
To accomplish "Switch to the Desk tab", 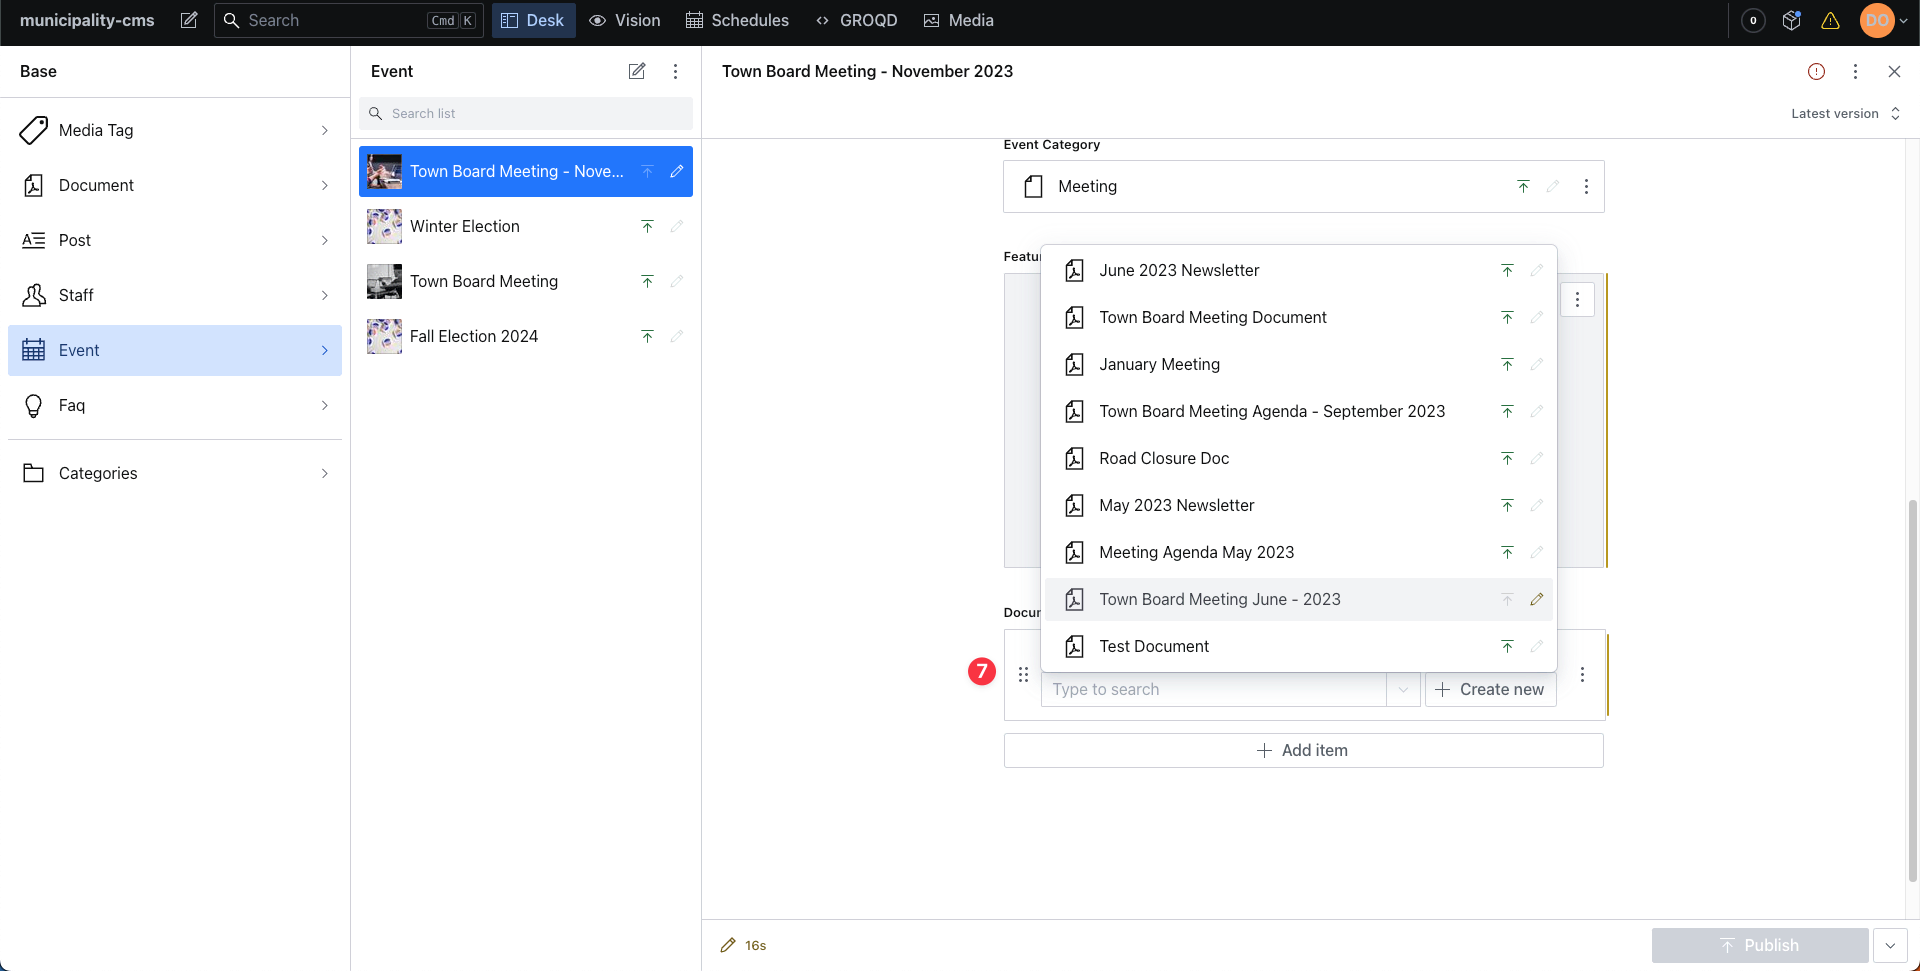I will pos(533,20).
